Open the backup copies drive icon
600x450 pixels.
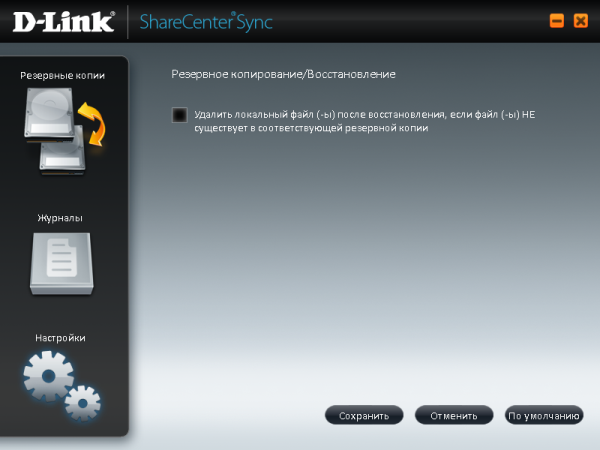pos(64,131)
